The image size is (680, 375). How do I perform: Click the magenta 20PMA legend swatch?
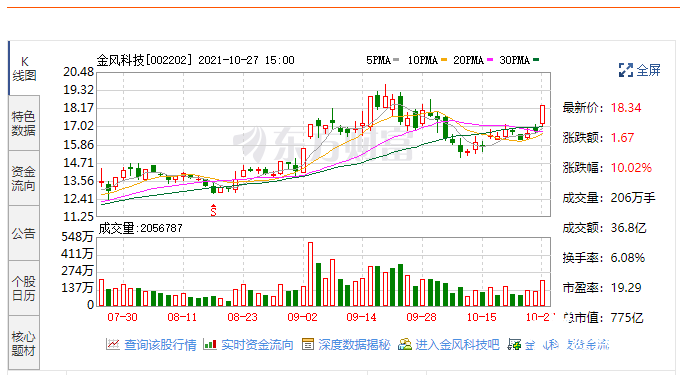click(490, 60)
